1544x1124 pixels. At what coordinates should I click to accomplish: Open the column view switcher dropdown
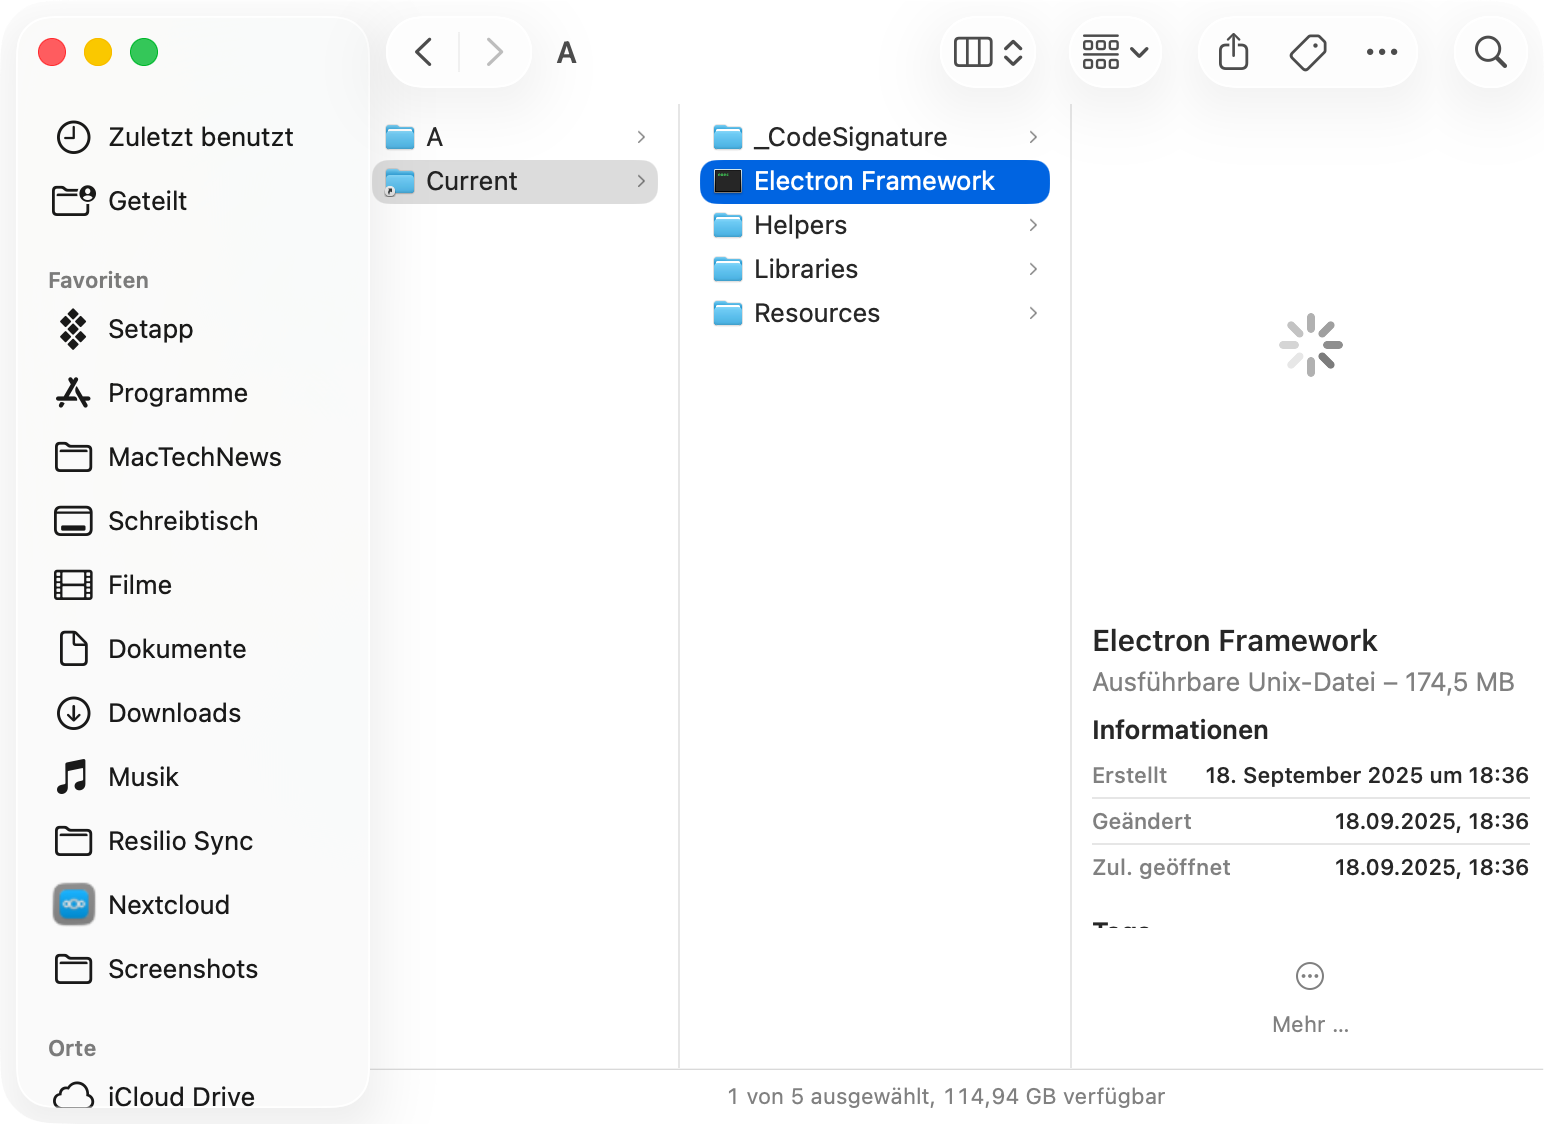[x=987, y=52]
